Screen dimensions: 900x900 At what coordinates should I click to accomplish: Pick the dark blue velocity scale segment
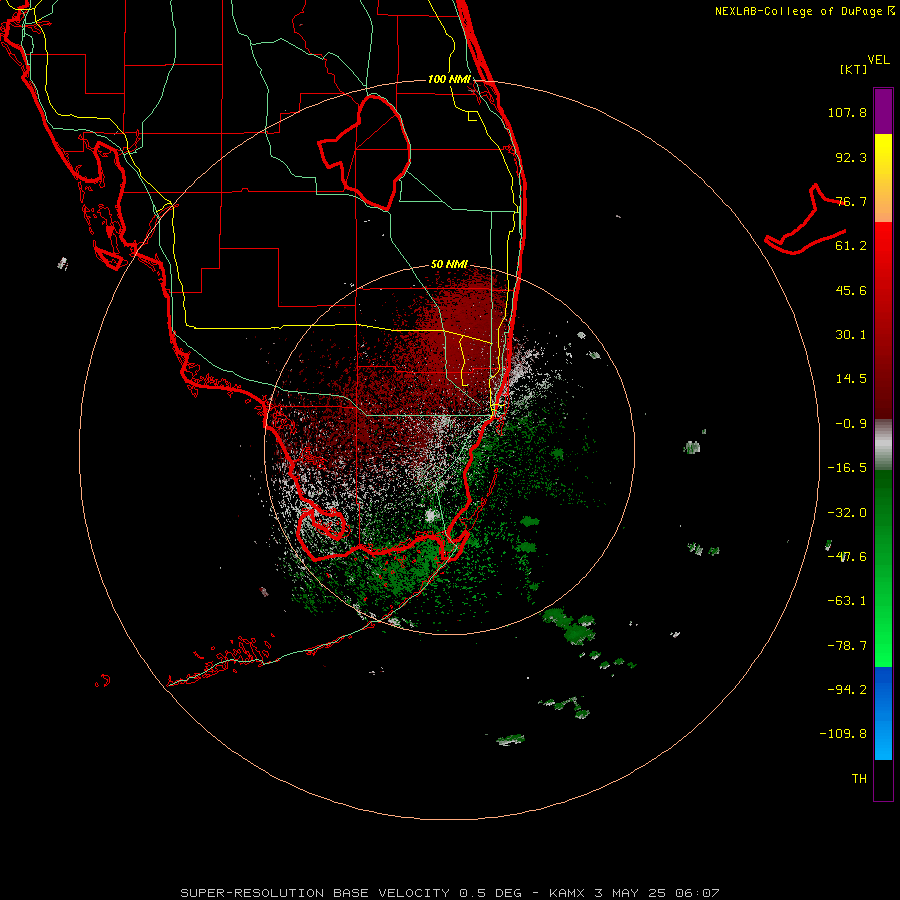pyautogui.click(x=883, y=689)
